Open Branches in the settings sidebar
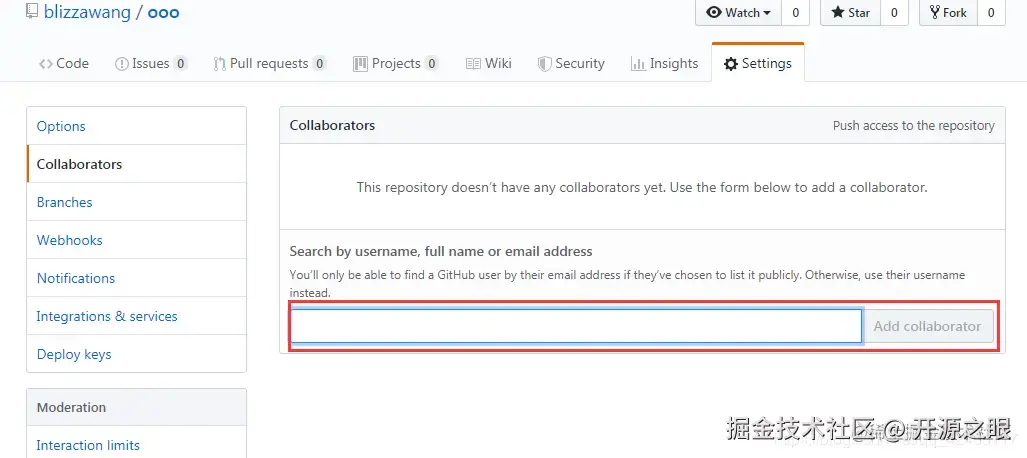Image resolution: width=1027 pixels, height=458 pixels. [136, 202]
